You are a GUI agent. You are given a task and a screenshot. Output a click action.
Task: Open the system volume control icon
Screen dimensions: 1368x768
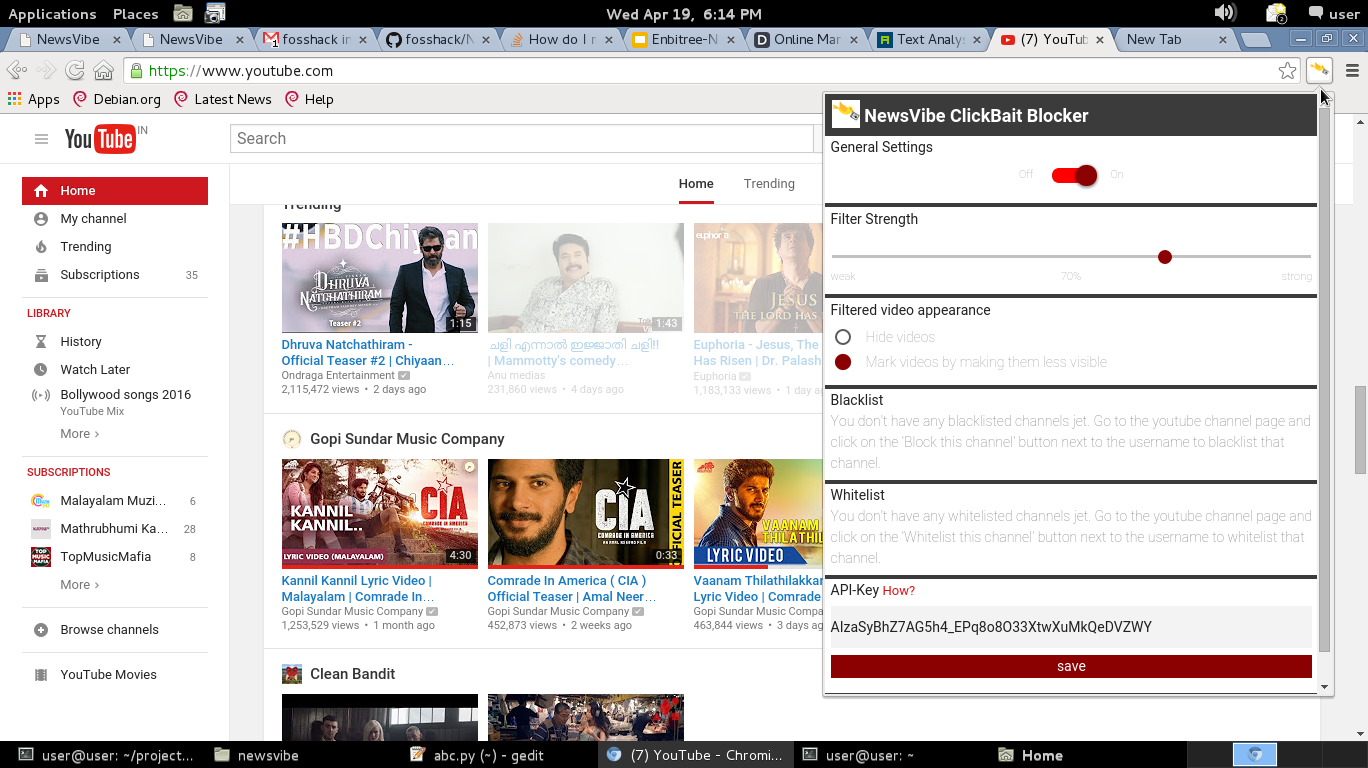point(1225,13)
